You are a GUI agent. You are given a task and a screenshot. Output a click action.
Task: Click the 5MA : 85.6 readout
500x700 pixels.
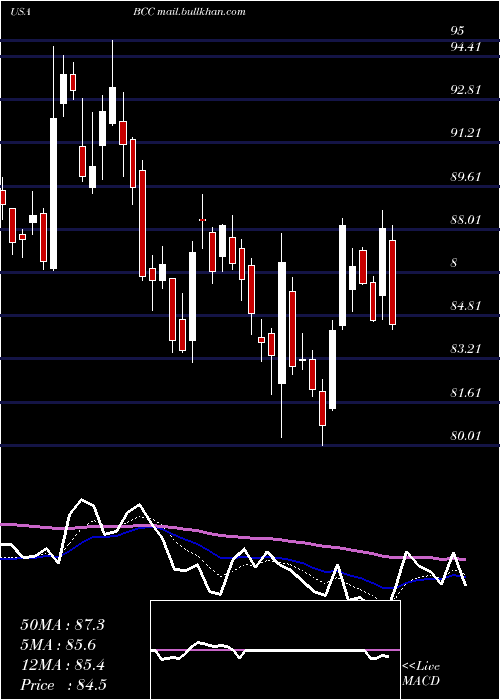(x=58, y=644)
